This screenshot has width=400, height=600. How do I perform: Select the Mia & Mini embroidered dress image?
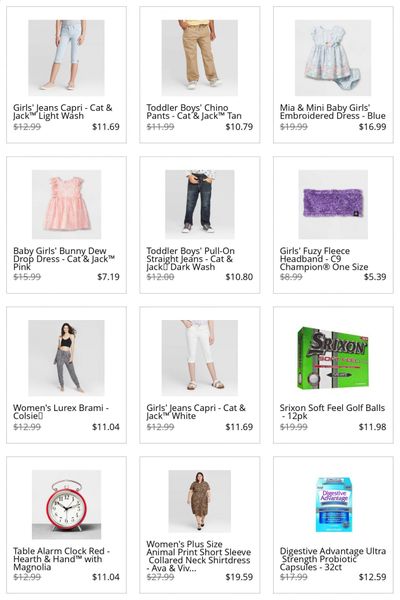[x=333, y=57]
